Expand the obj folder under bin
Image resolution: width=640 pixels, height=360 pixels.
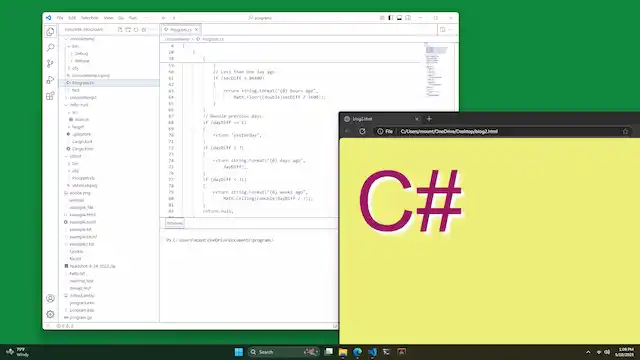[75, 68]
